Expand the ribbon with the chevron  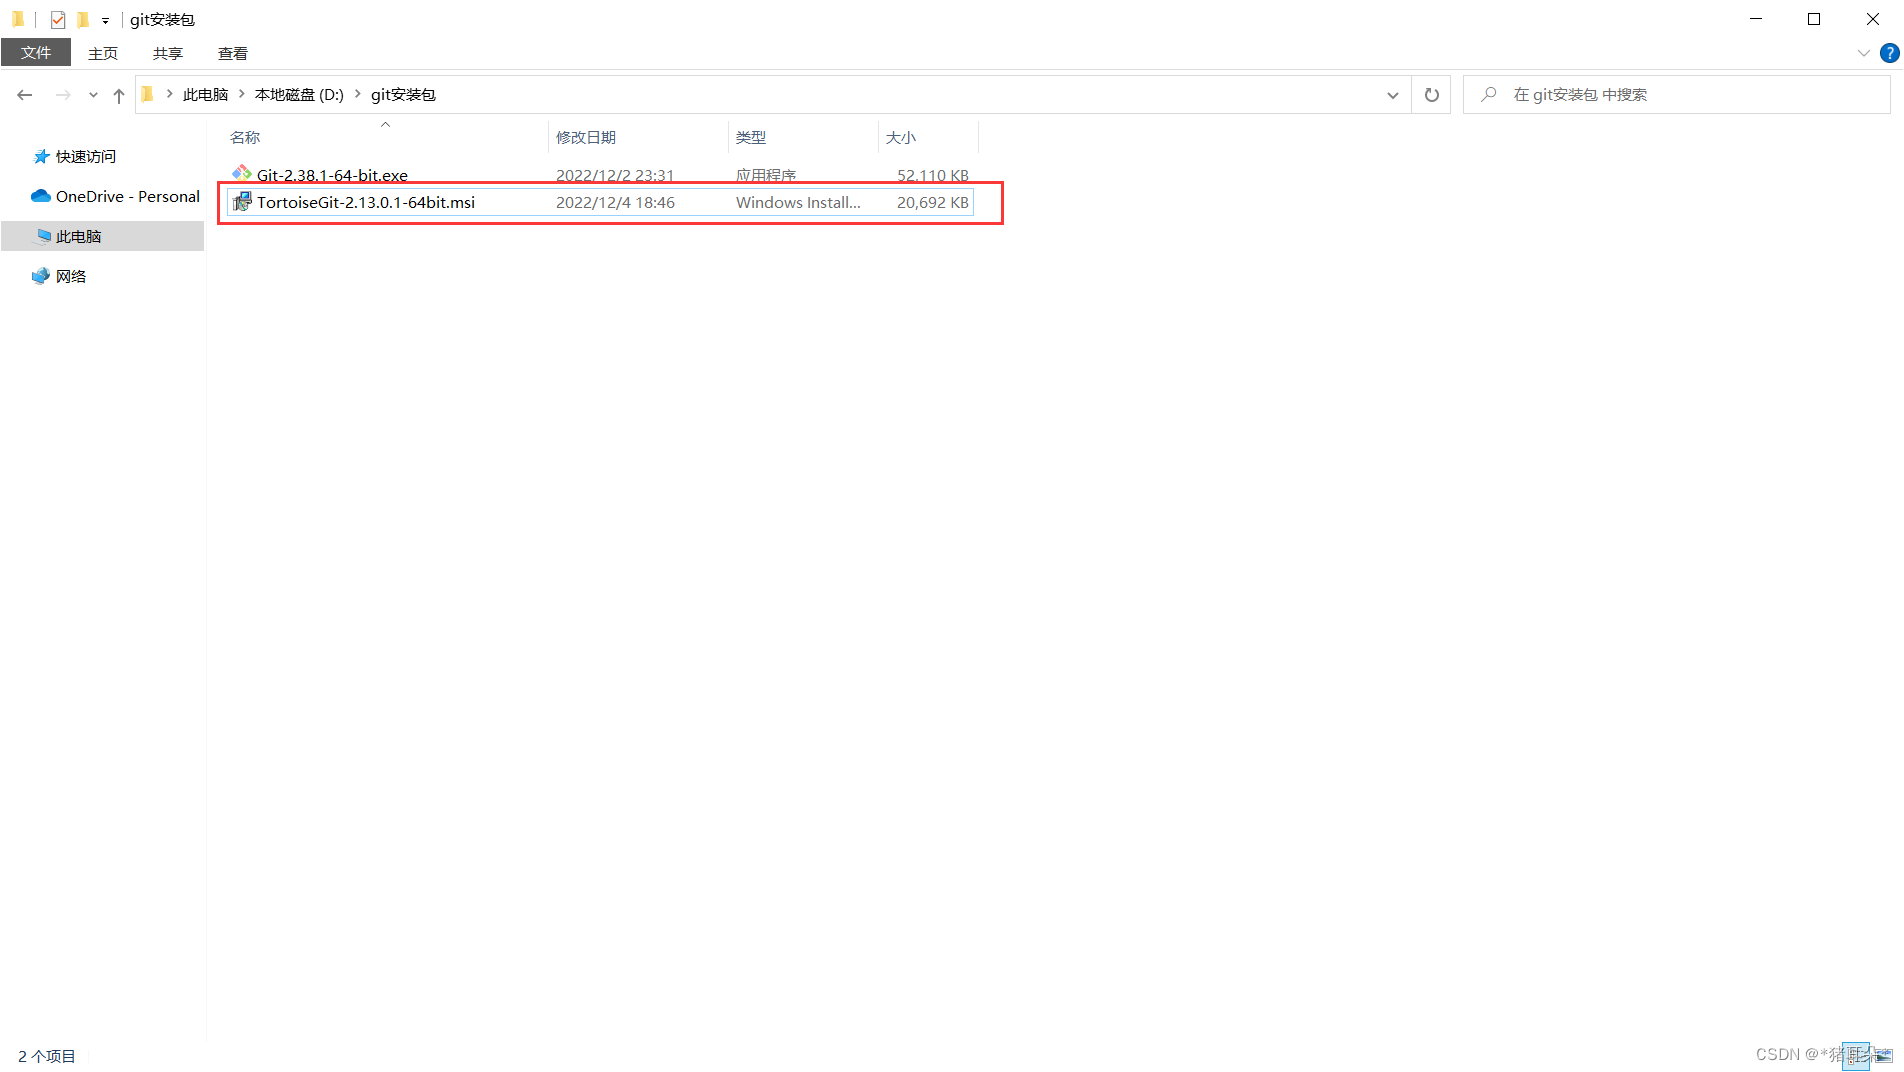click(x=1863, y=53)
